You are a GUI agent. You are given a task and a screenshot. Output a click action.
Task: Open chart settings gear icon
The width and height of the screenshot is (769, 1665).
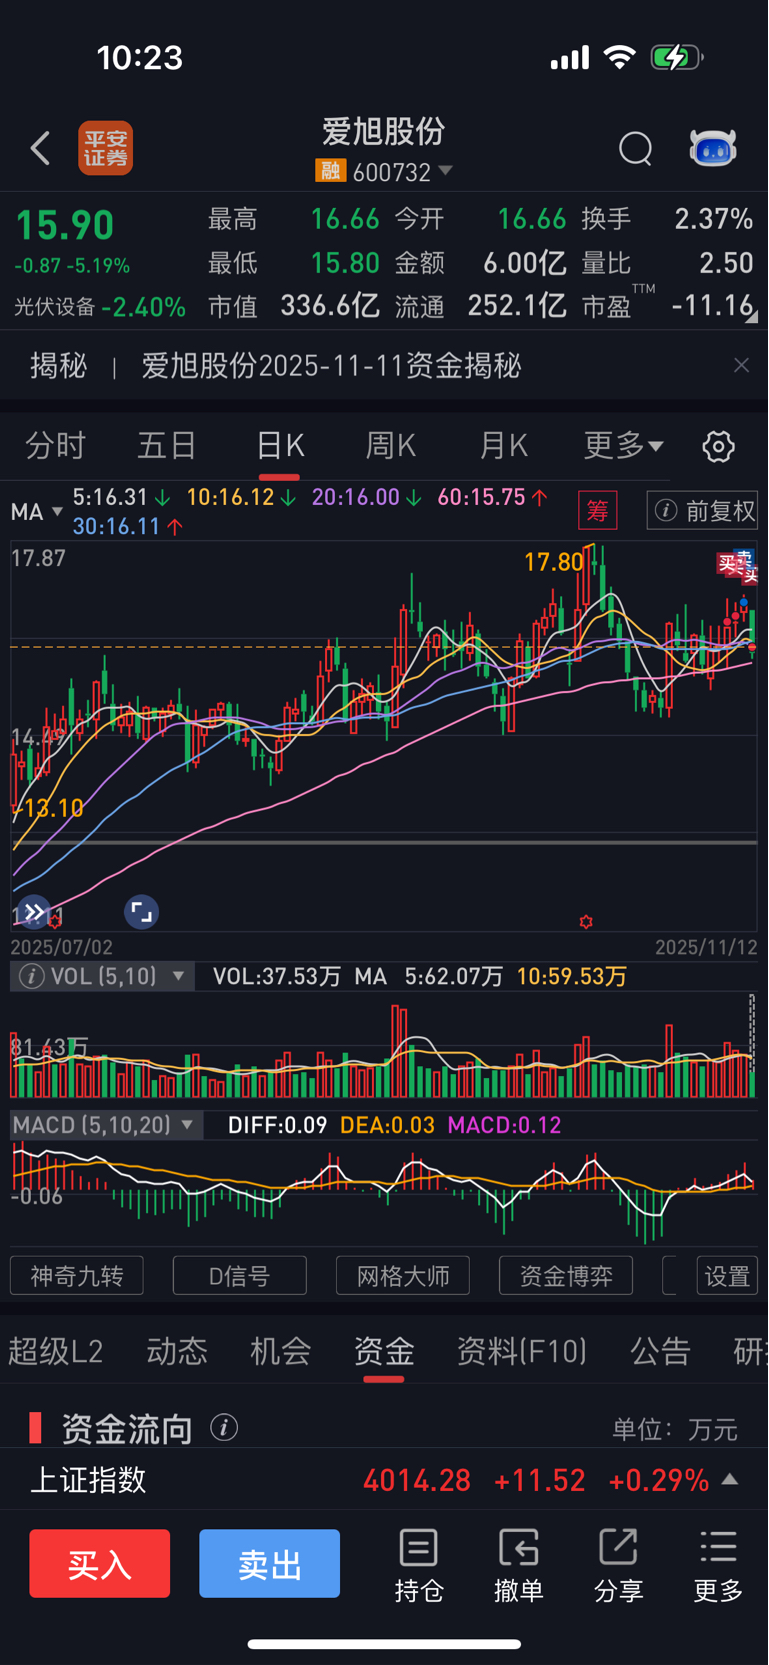(x=718, y=446)
